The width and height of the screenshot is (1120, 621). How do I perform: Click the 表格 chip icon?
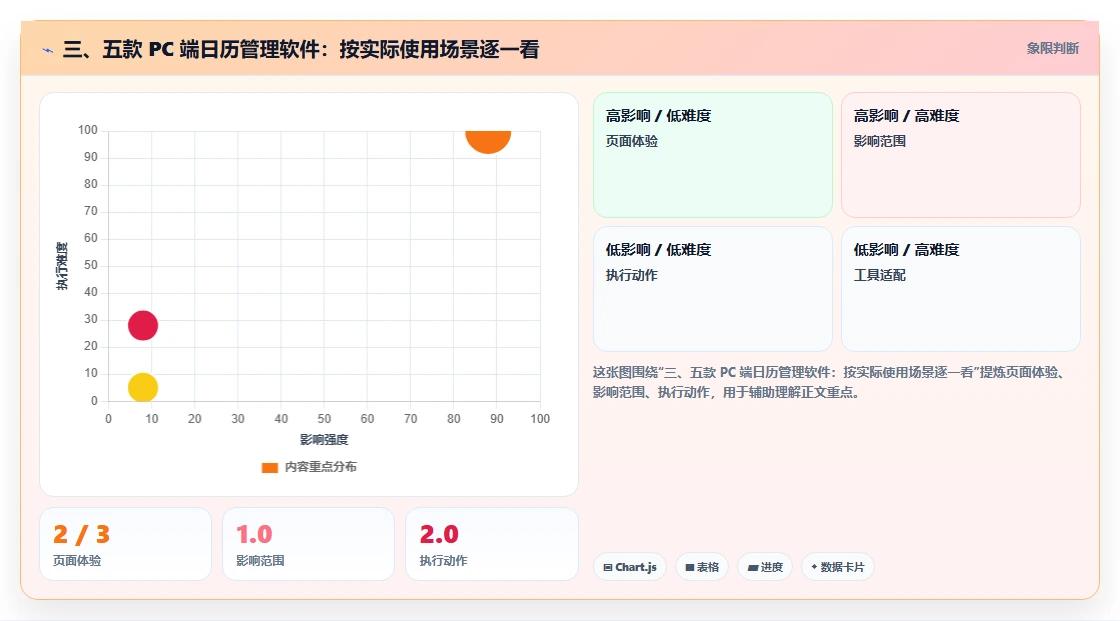pyautogui.click(x=690, y=567)
